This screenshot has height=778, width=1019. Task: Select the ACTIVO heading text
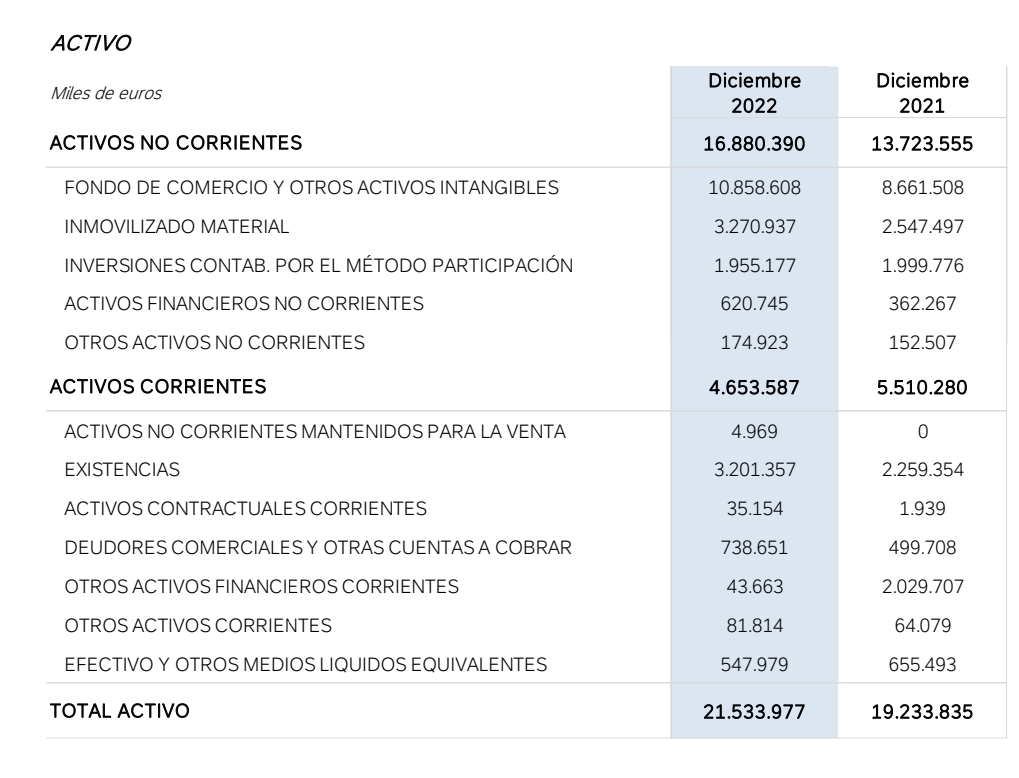91,43
